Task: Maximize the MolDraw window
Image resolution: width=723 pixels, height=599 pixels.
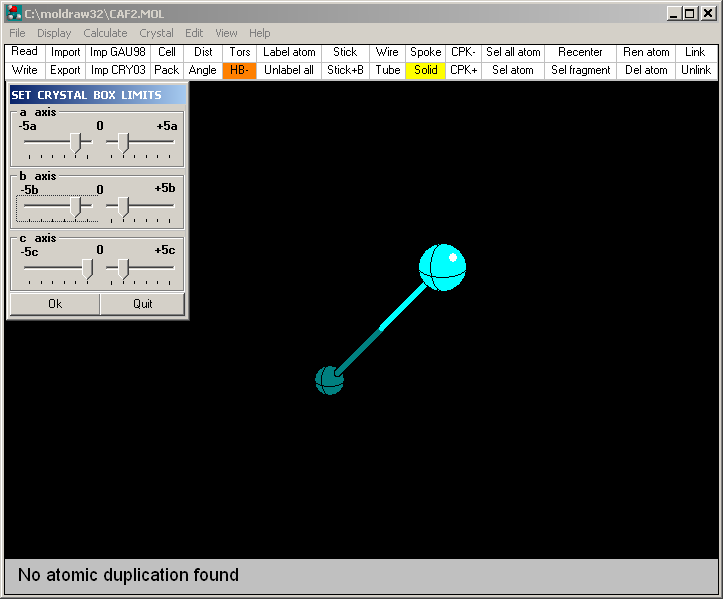Action: (x=689, y=13)
